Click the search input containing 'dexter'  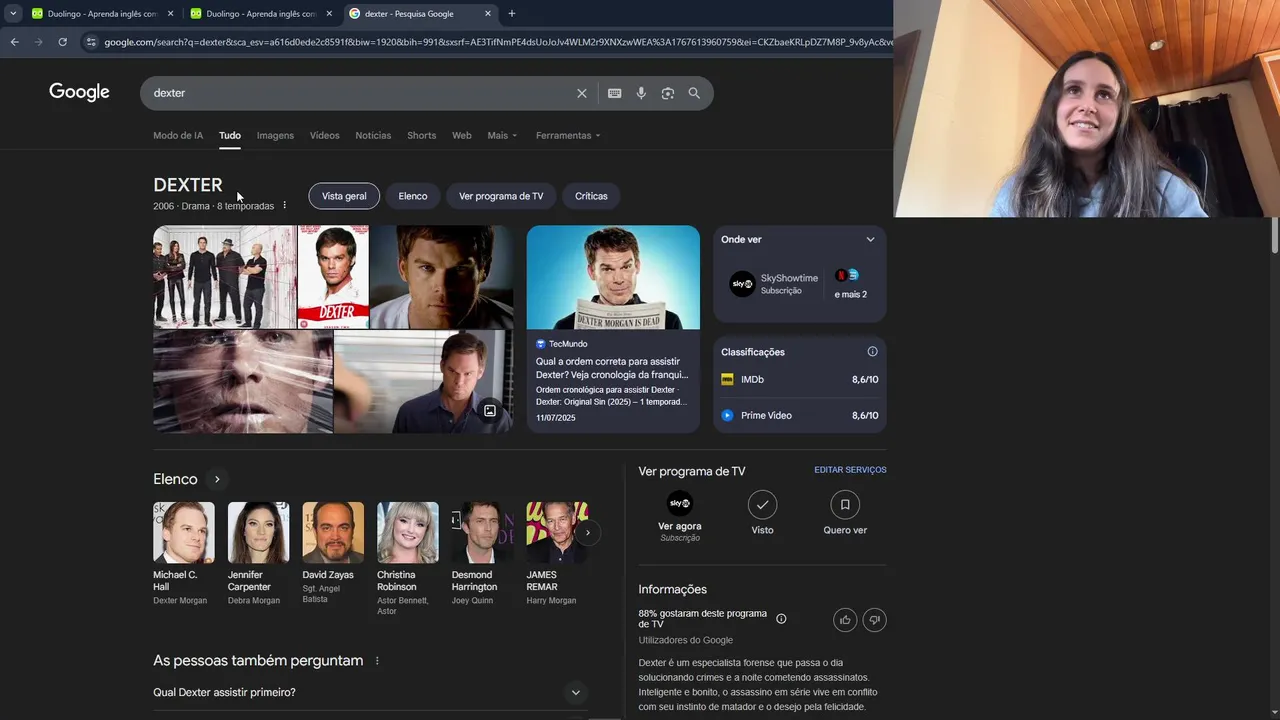point(360,93)
